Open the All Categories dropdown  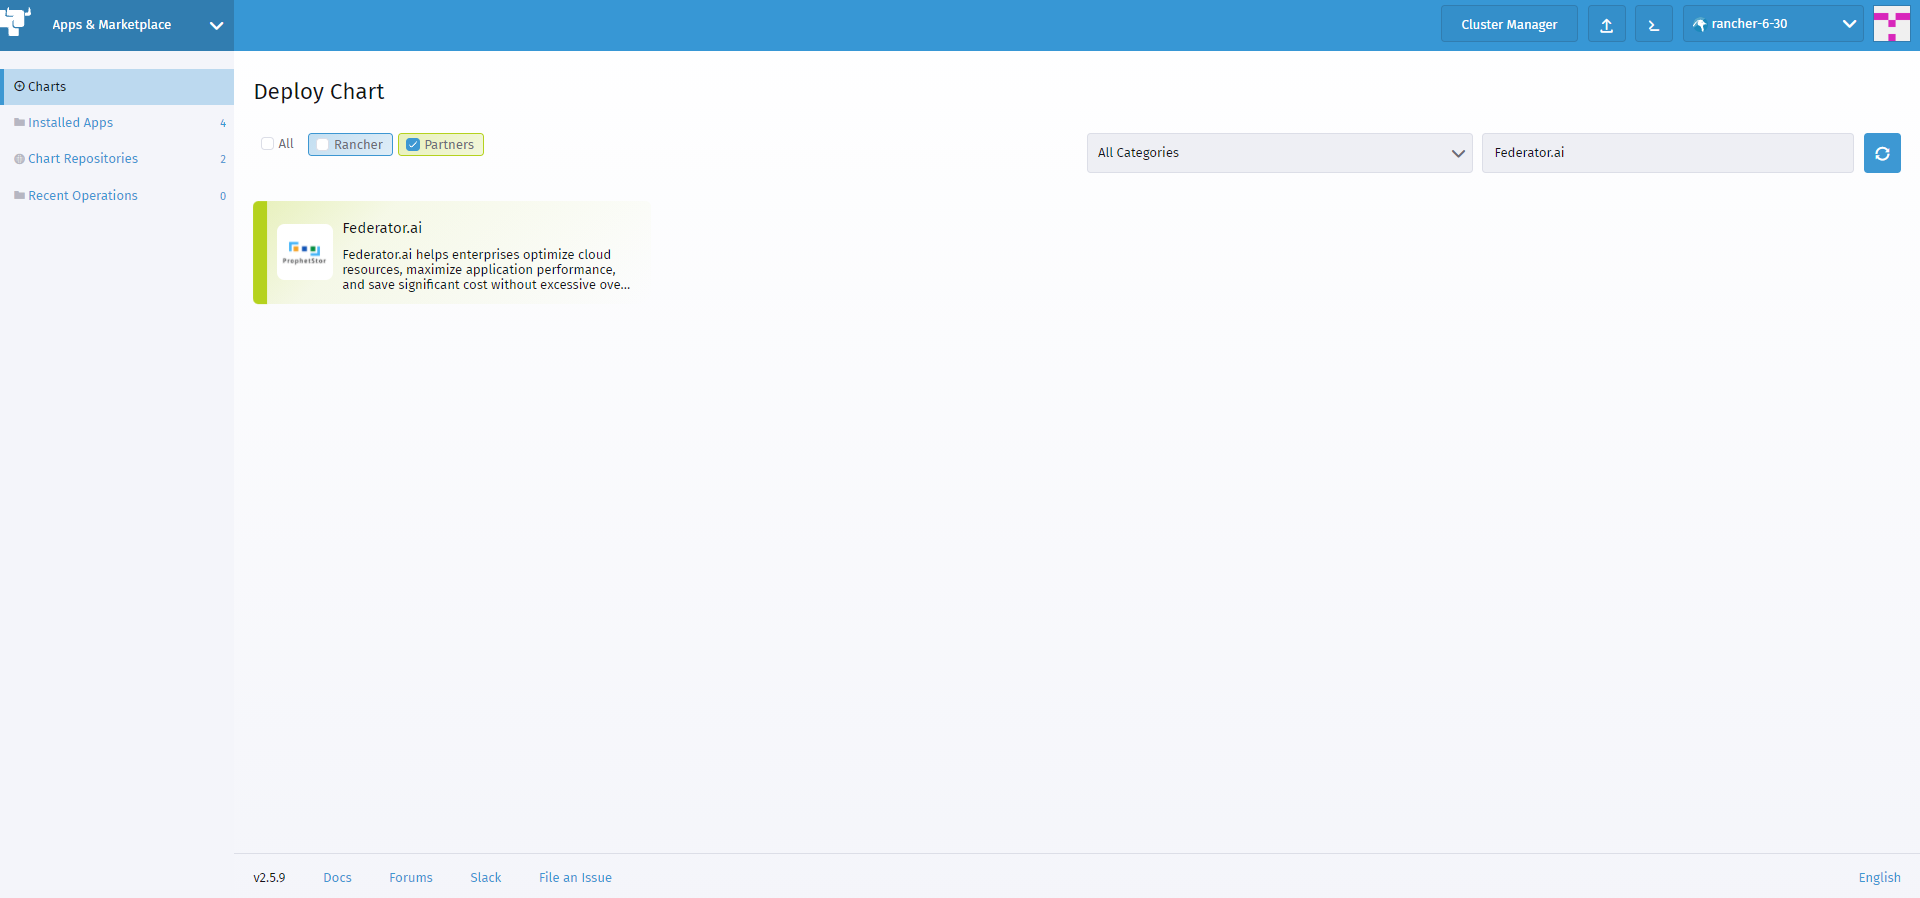click(1279, 153)
